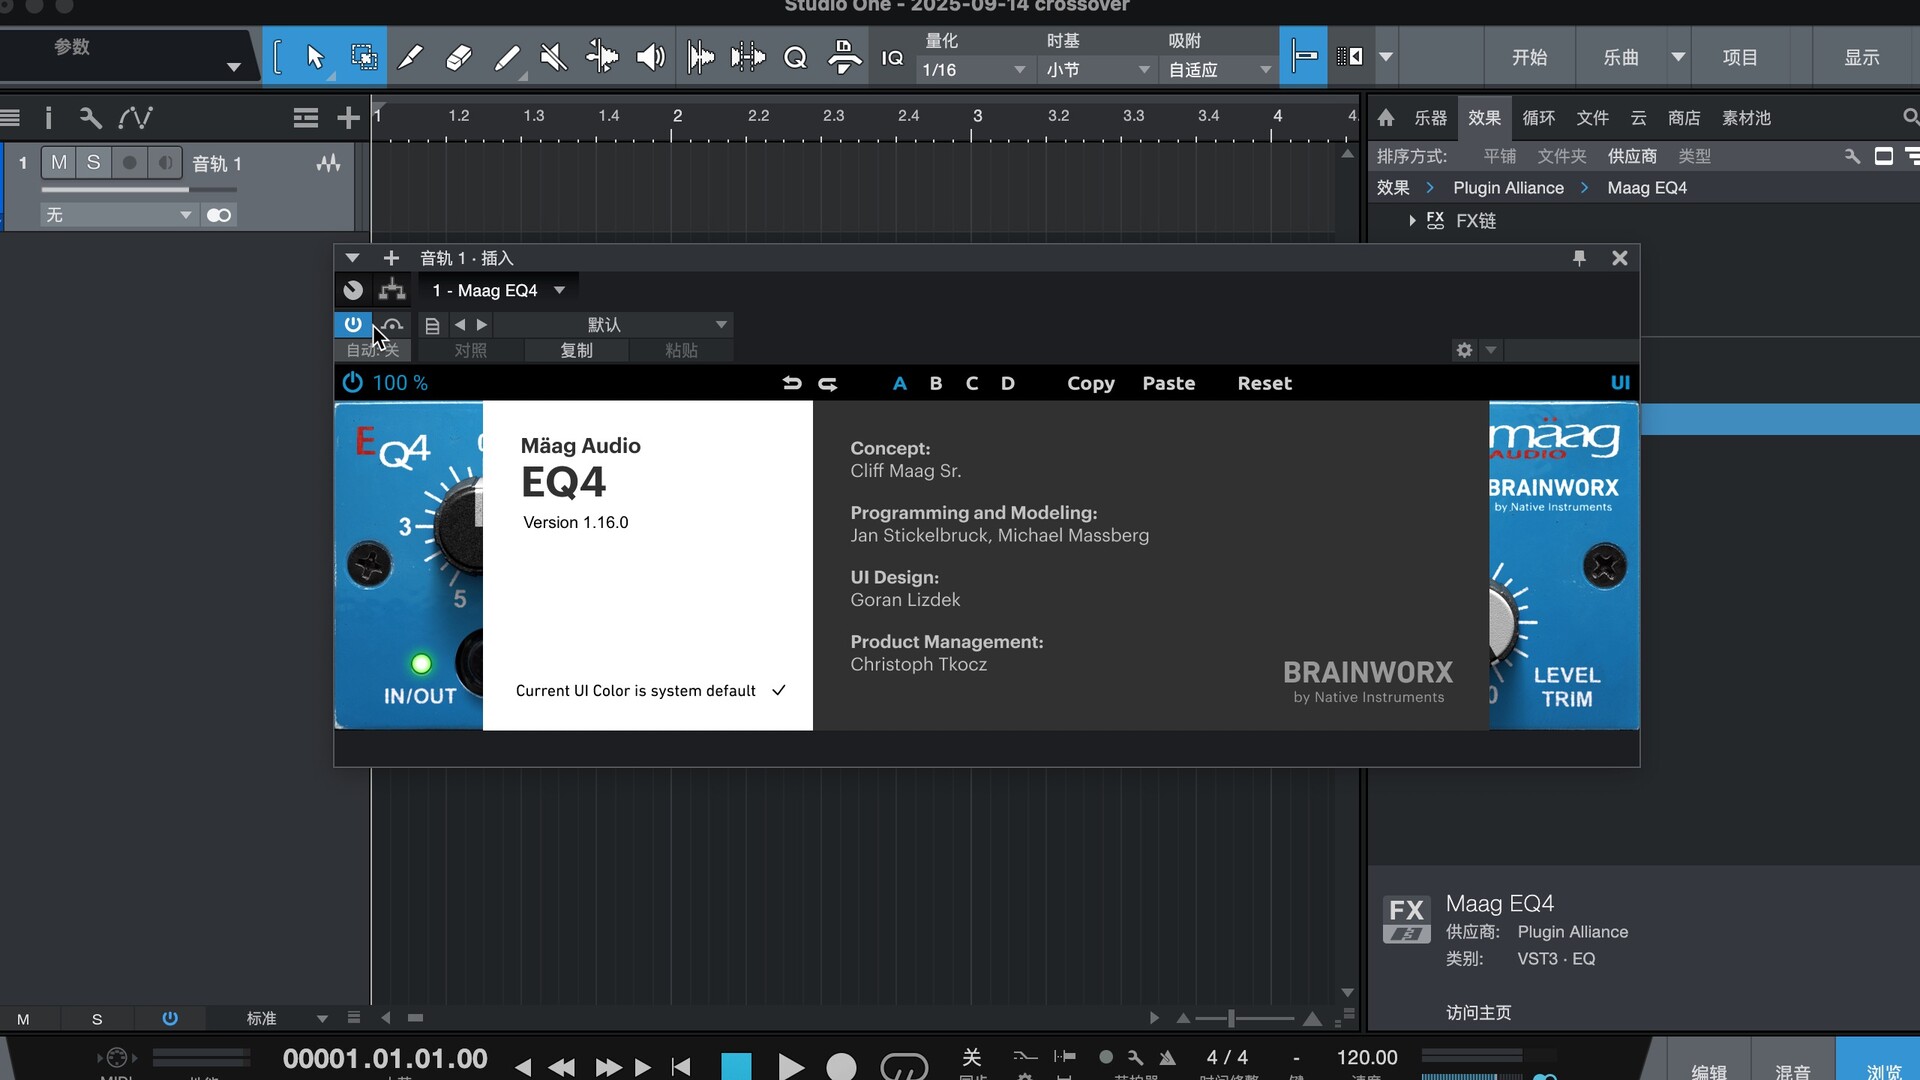Switch to the 循环 browser tab
Image resolution: width=1920 pixels, height=1080 pixels.
(1538, 118)
